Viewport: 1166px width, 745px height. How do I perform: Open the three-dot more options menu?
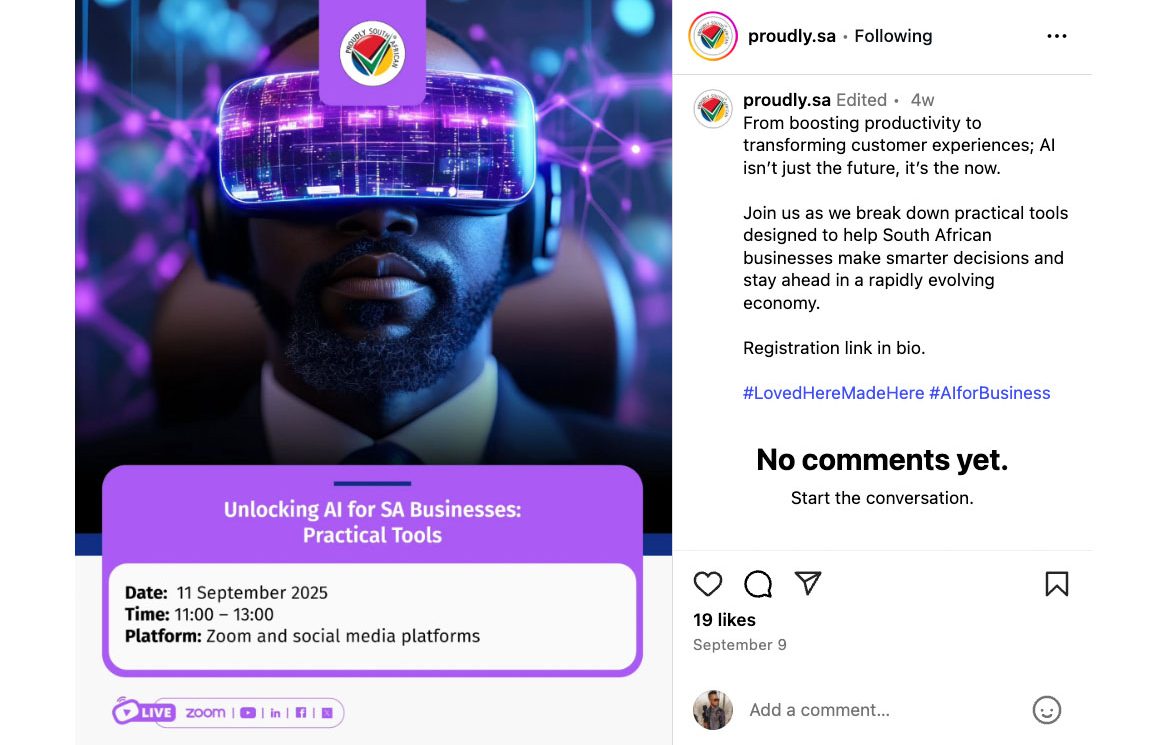click(1056, 36)
